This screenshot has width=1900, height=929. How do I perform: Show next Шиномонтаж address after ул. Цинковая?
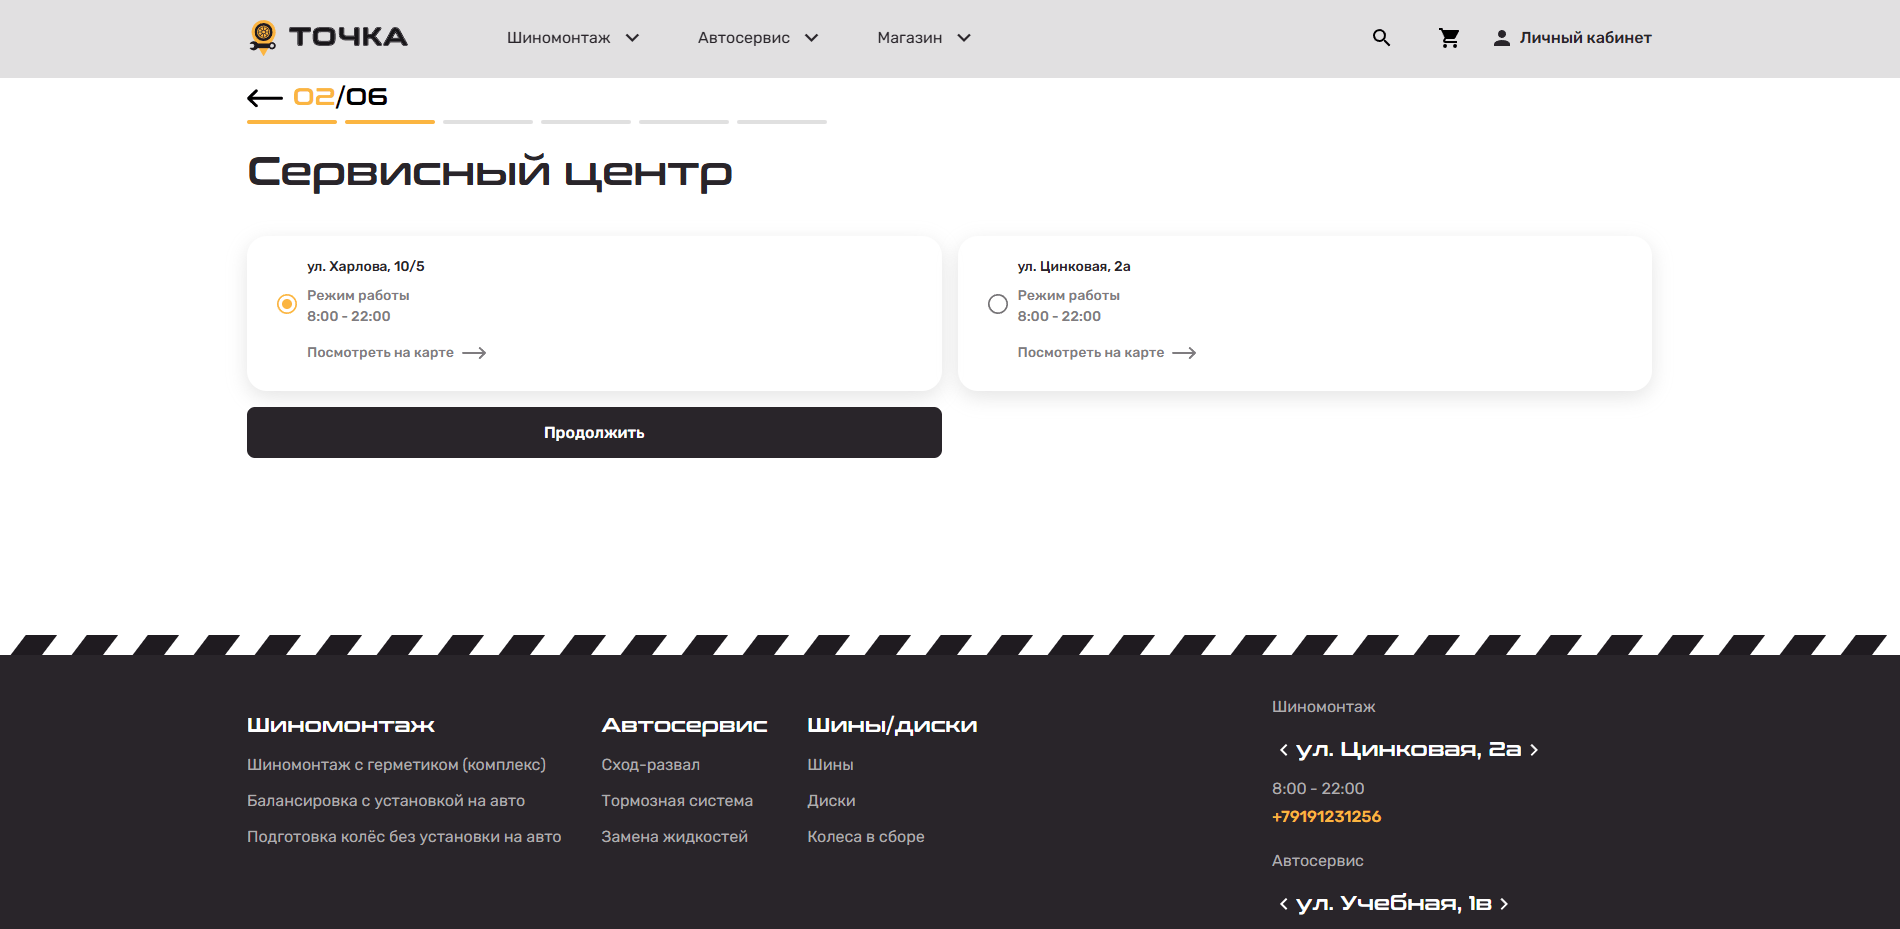pos(1534,750)
